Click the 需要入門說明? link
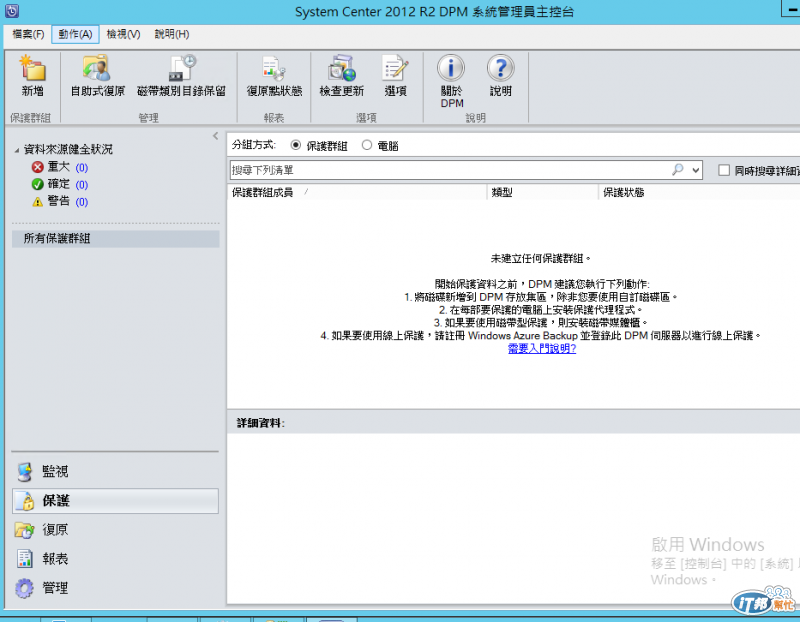The width and height of the screenshot is (800, 622). [542, 349]
